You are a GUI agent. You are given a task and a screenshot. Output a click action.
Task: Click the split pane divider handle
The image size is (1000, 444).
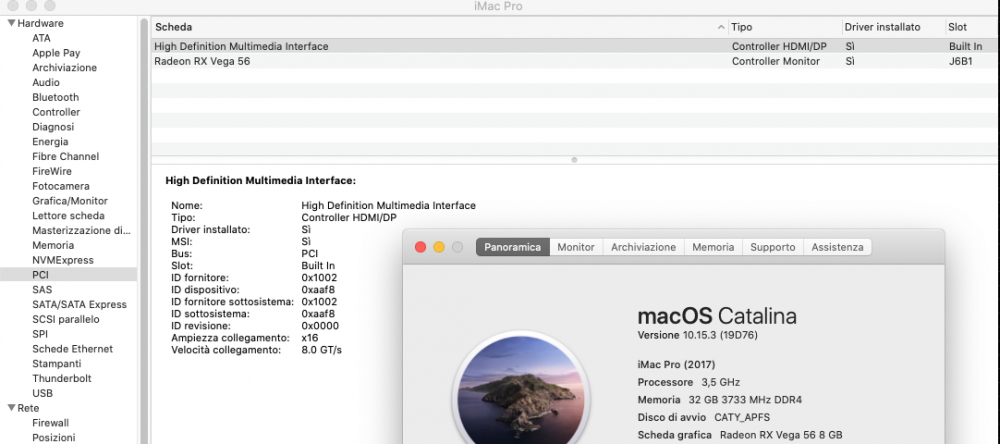pyautogui.click(x=574, y=160)
